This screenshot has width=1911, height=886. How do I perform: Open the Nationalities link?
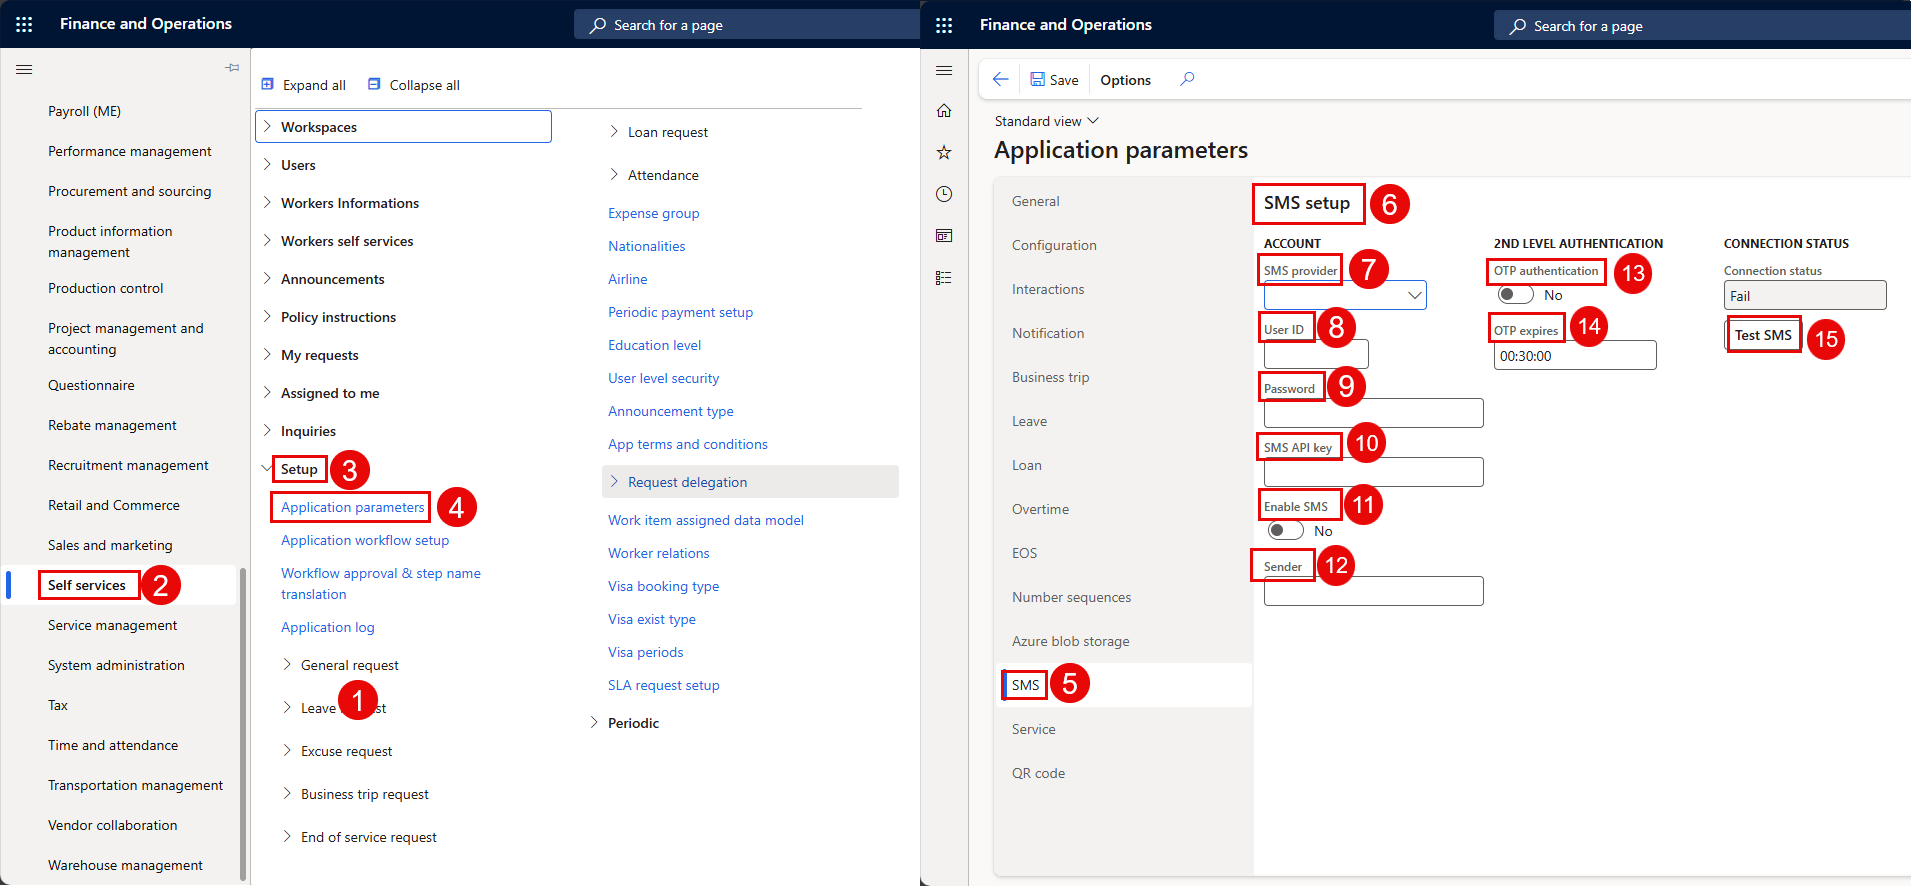646,246
